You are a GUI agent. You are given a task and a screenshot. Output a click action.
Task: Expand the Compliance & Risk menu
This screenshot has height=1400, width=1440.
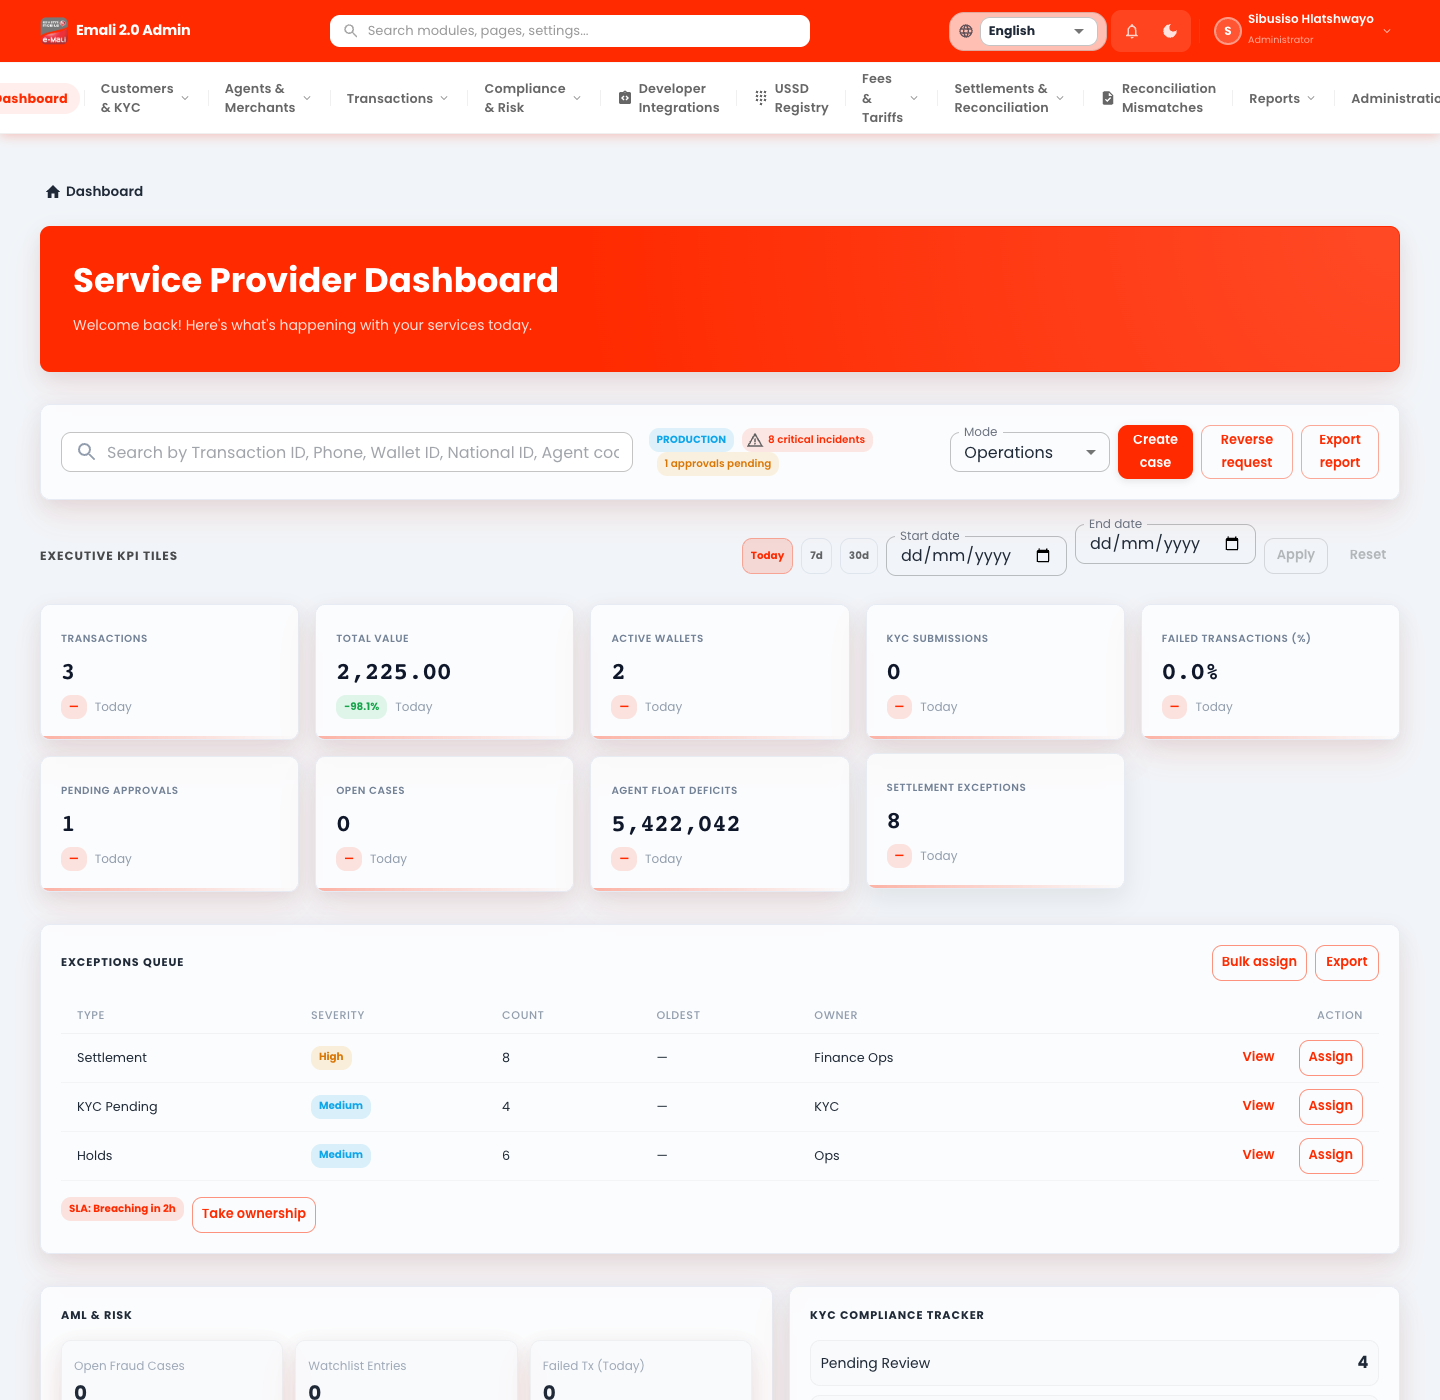coord(533,98)
